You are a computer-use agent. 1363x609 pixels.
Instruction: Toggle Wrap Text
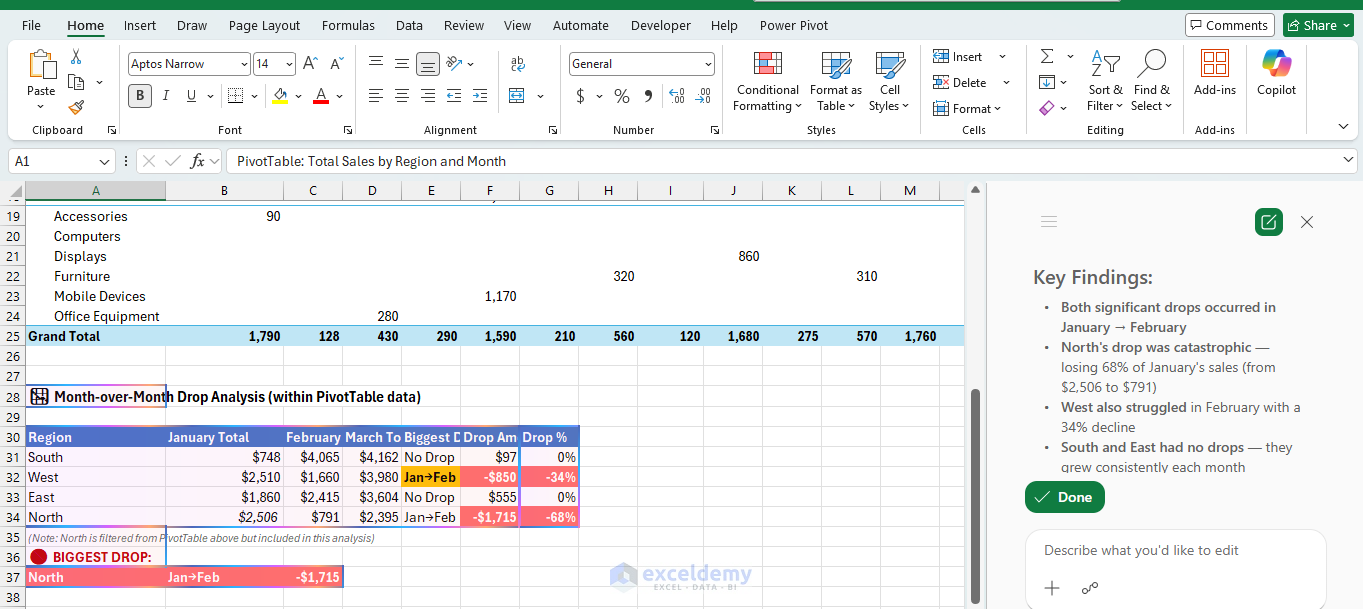[x=518, y=63]
